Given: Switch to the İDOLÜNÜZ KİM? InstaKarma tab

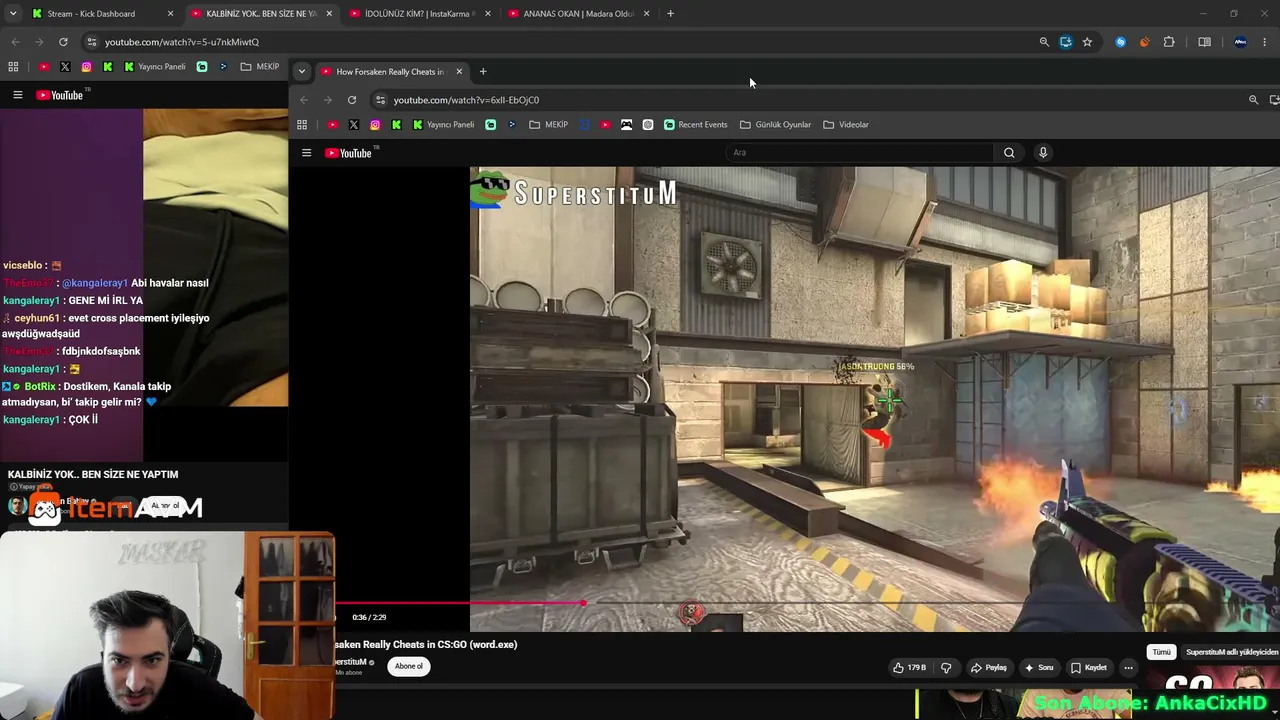Looking at the screenshot, I should coord(420,14).
